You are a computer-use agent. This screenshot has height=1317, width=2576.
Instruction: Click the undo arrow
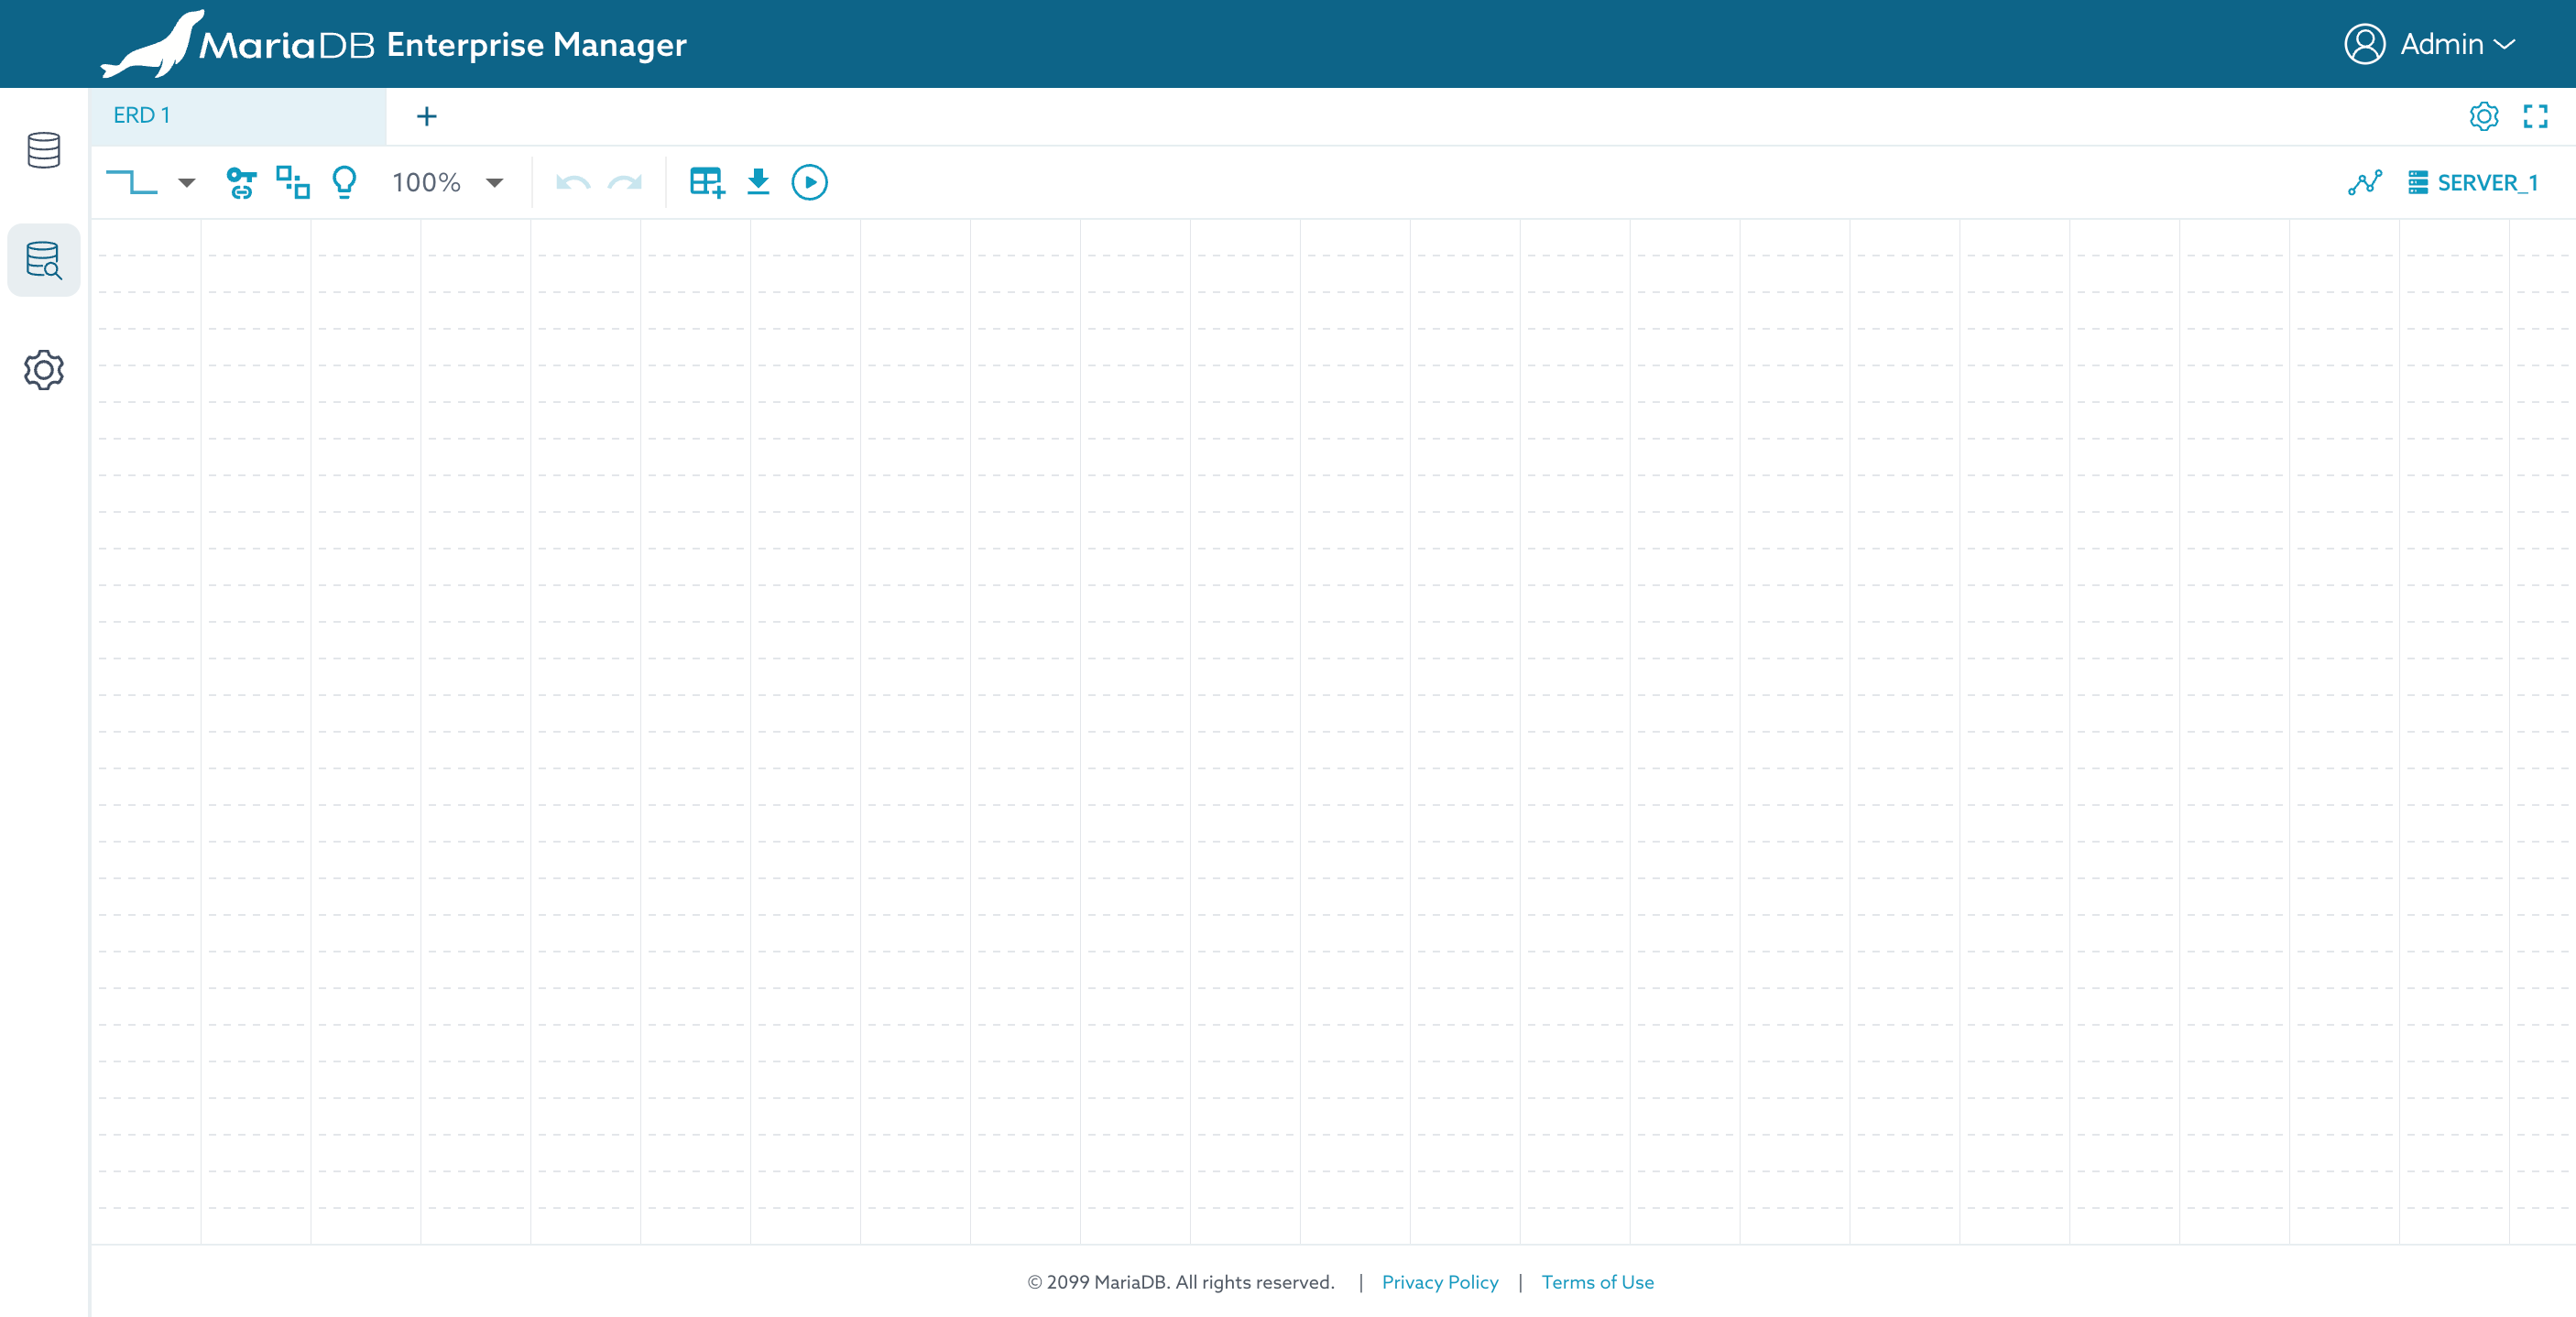pos(573,182)
